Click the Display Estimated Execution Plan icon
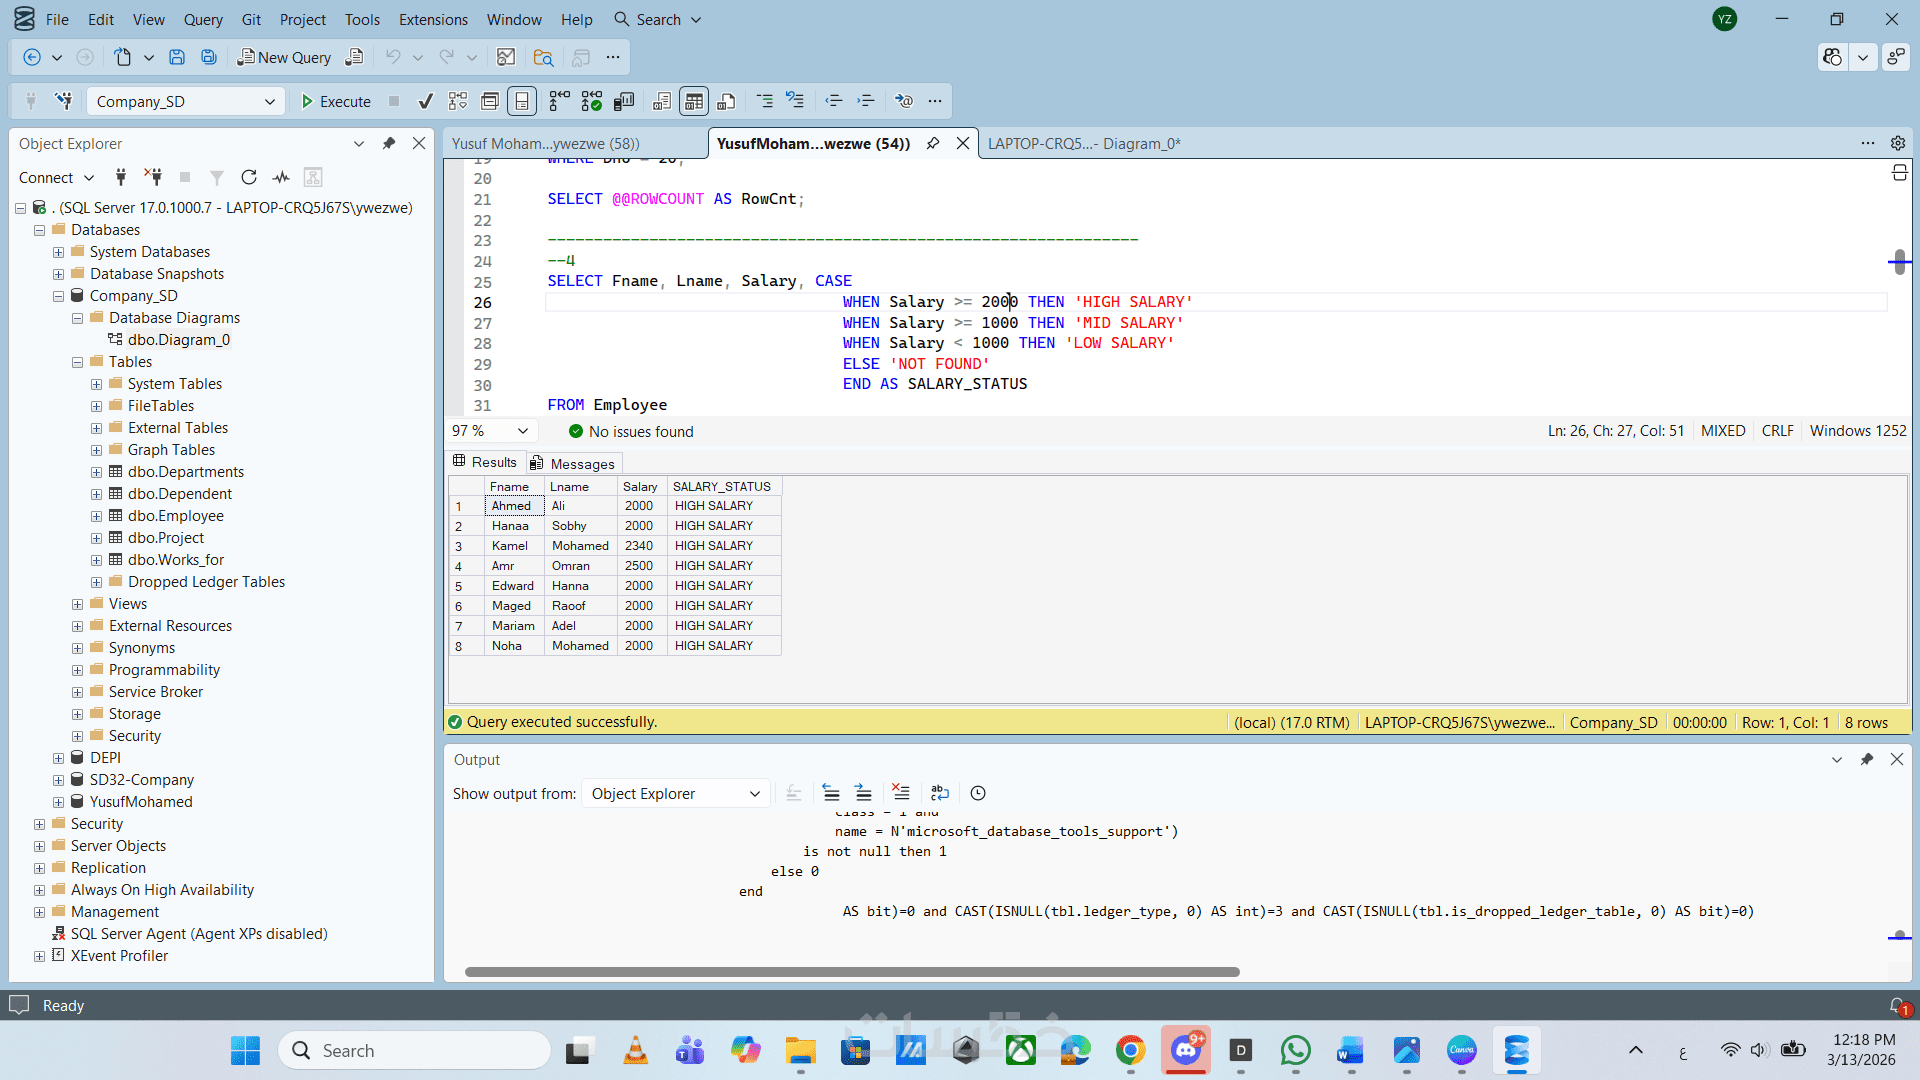 [458, 101]
